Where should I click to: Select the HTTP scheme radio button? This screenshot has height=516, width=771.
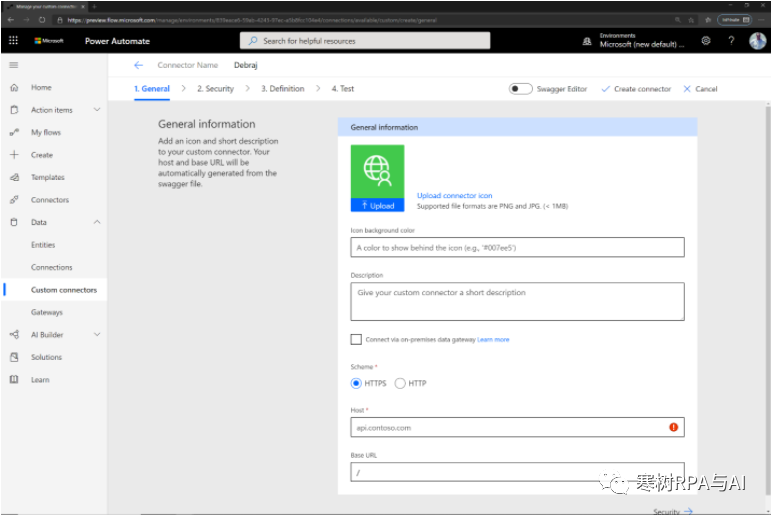point(400,383)
